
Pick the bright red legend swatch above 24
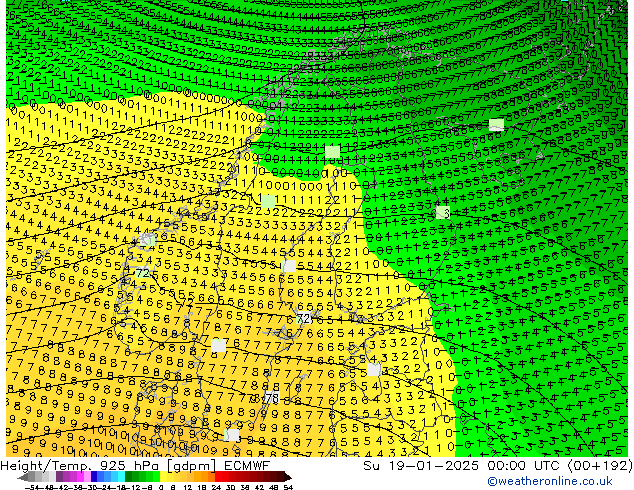point(218,477)
